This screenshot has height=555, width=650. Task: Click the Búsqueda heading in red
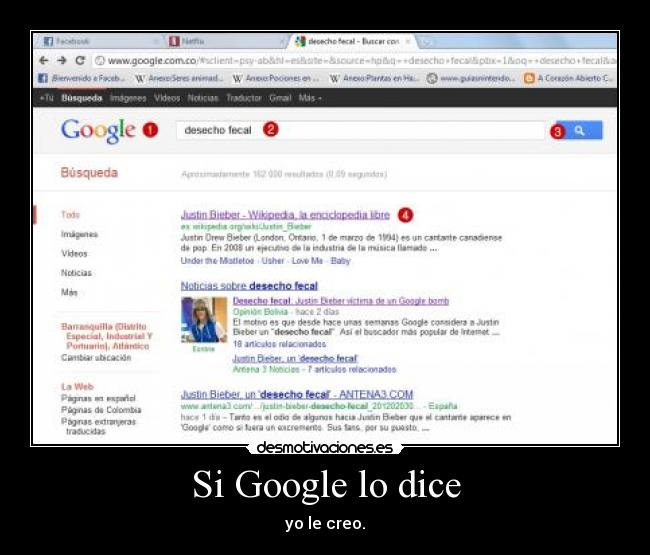tap(89, 172)
